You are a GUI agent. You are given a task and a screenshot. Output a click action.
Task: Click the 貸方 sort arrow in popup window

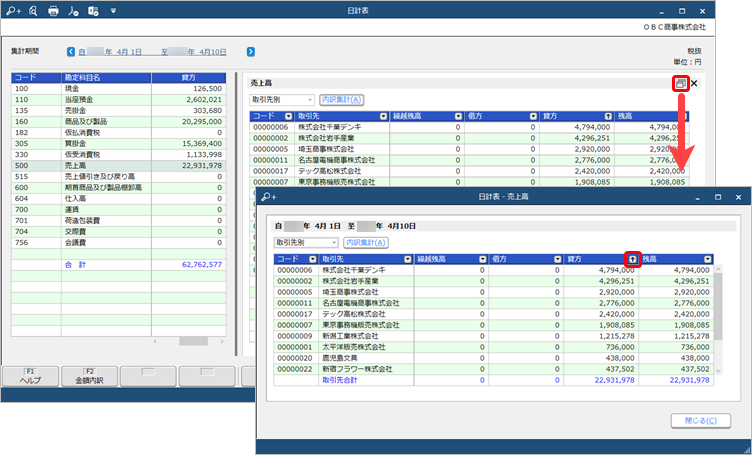633,259
